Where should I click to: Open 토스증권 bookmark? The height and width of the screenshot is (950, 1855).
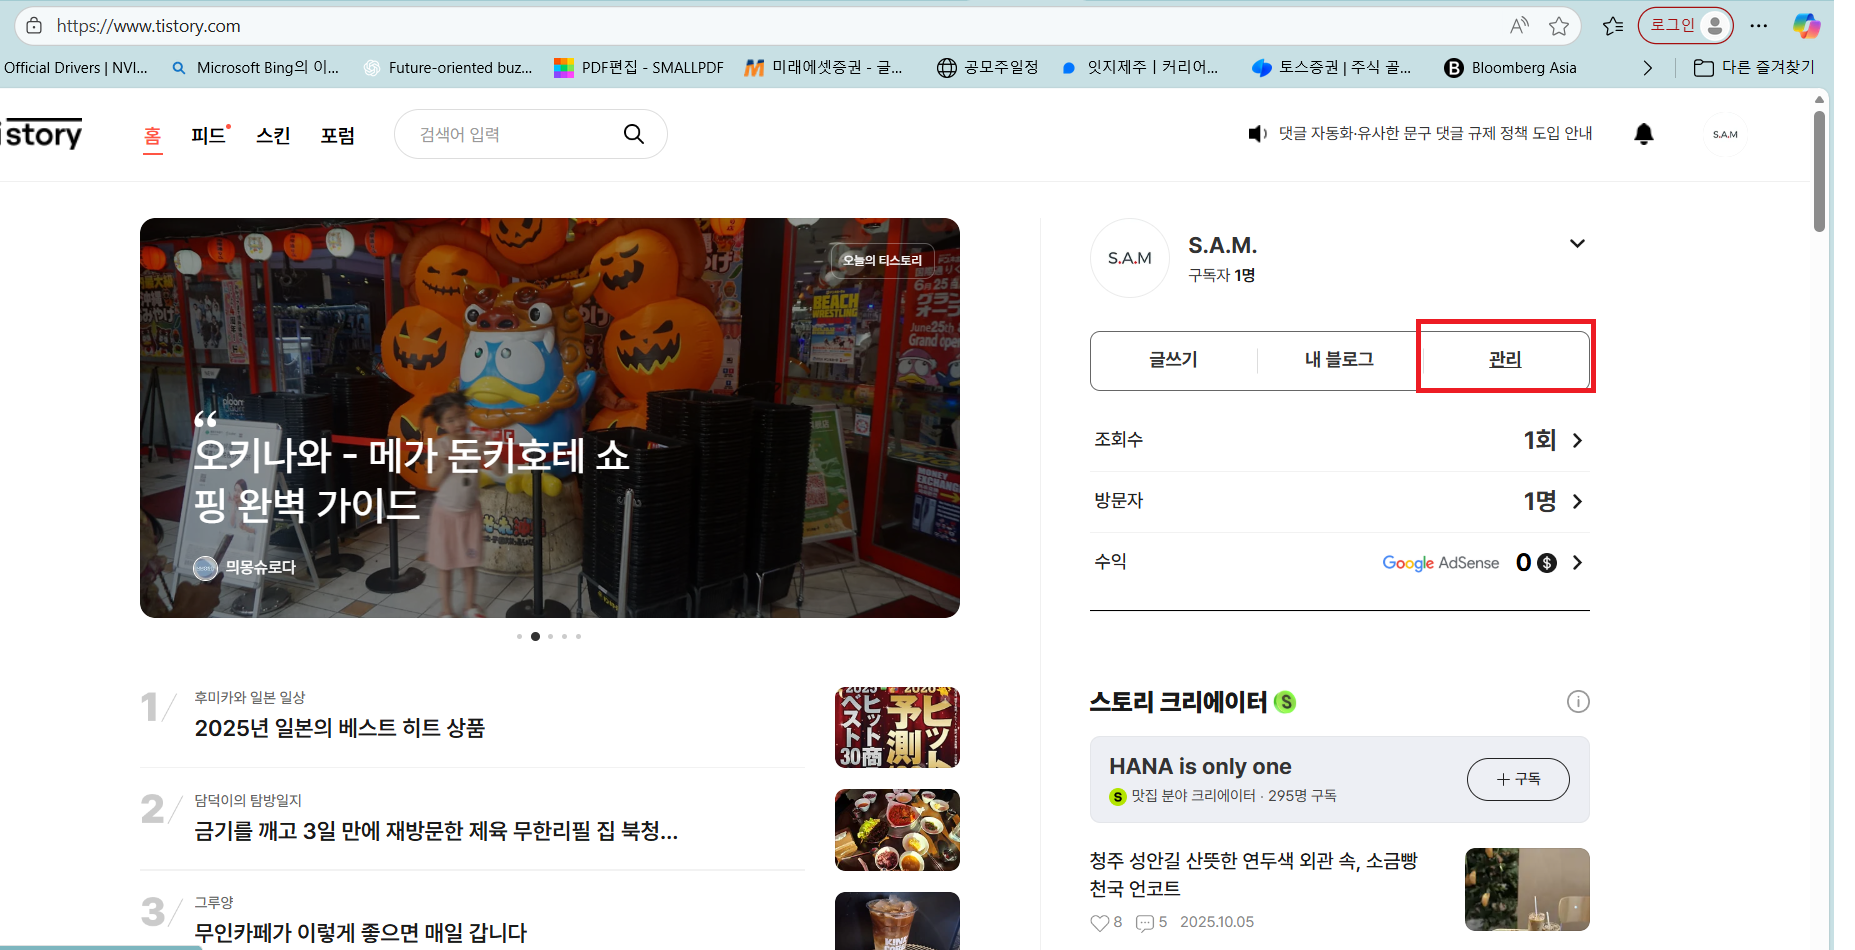click(1332, 68)
